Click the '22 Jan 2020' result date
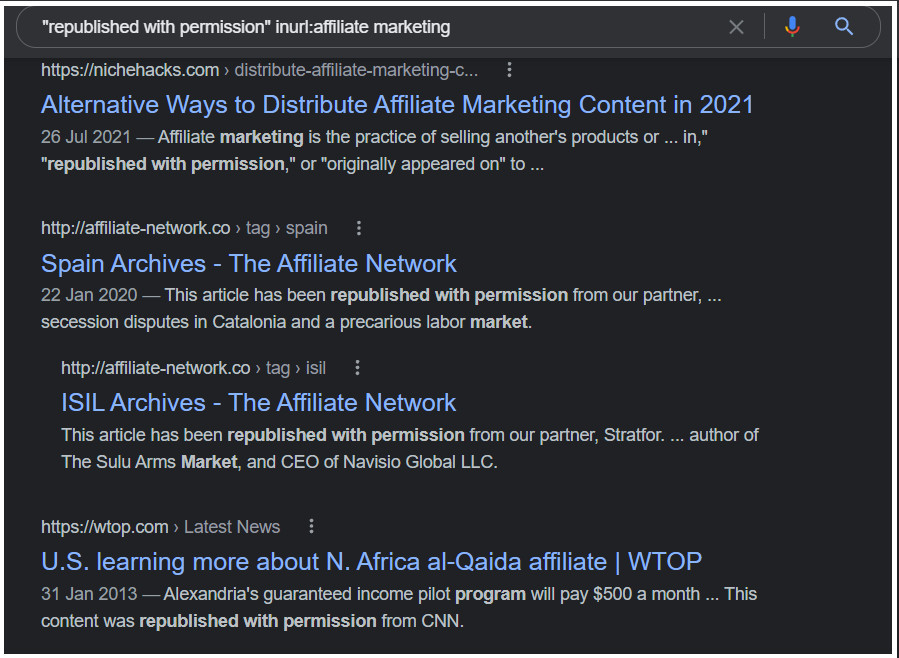 pos(89,295)
